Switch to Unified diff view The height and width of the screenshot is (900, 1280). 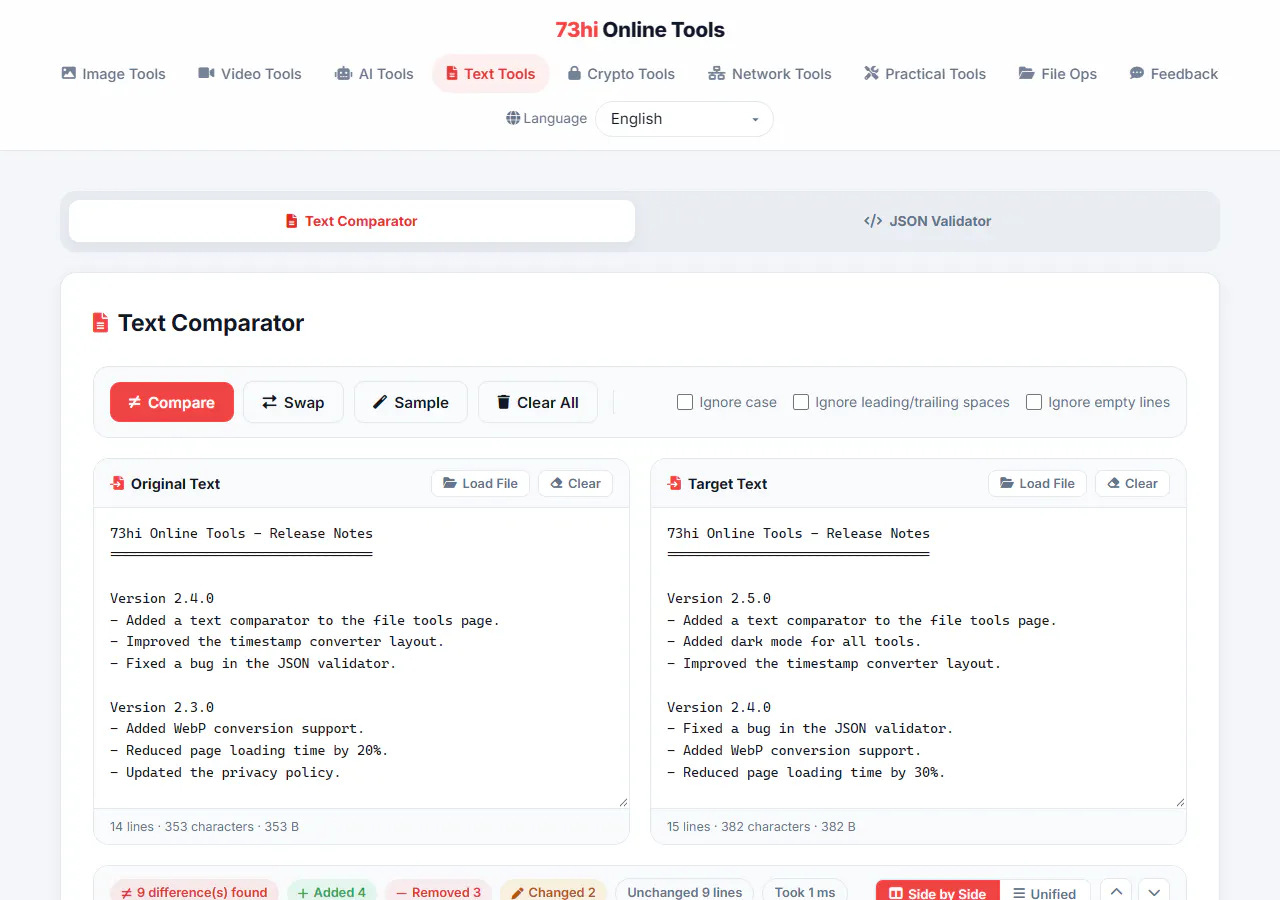coord(1044,892)
